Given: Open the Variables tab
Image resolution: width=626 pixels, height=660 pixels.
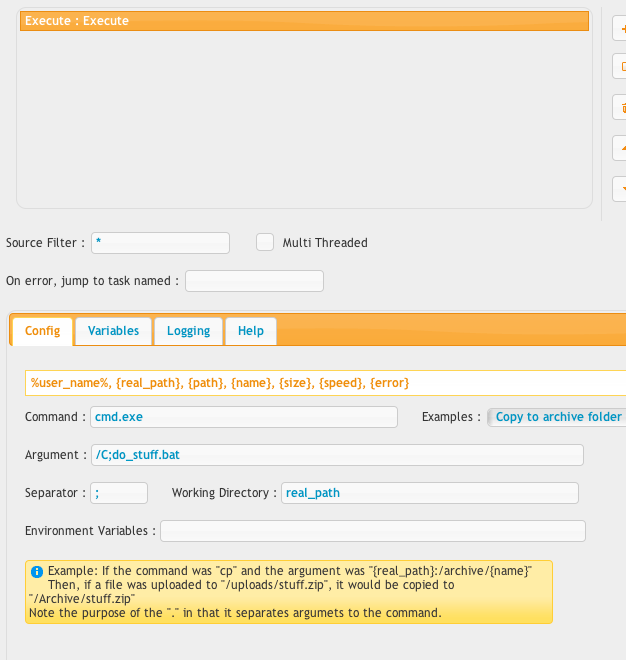Looking at the screenshot, I should click(113, 331).
